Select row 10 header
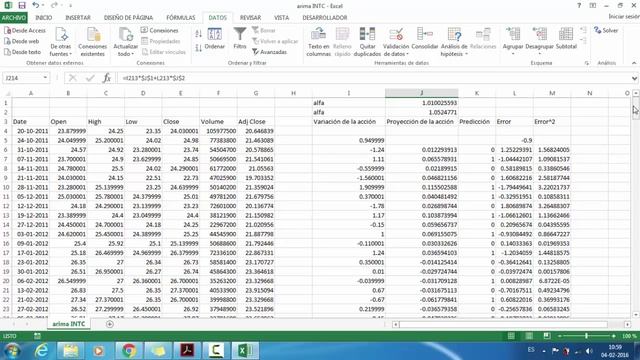 (6, 187)
